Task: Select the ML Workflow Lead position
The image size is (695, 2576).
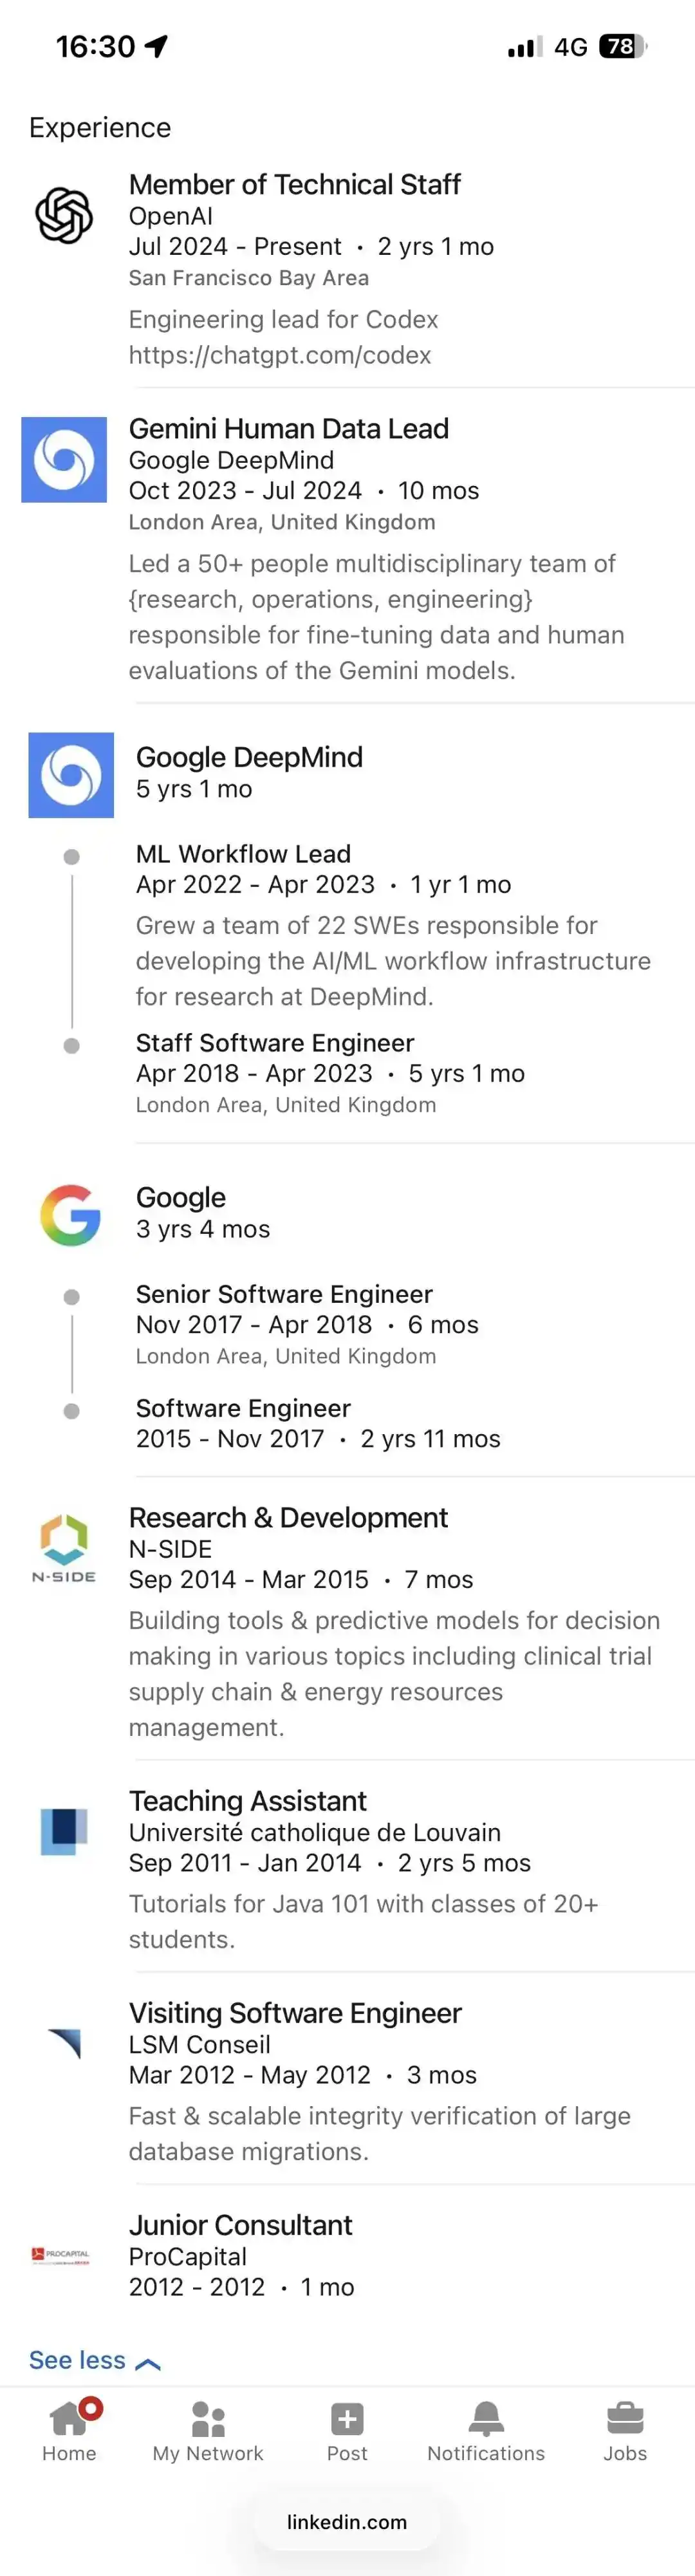Action: click(x=243, y=854)
